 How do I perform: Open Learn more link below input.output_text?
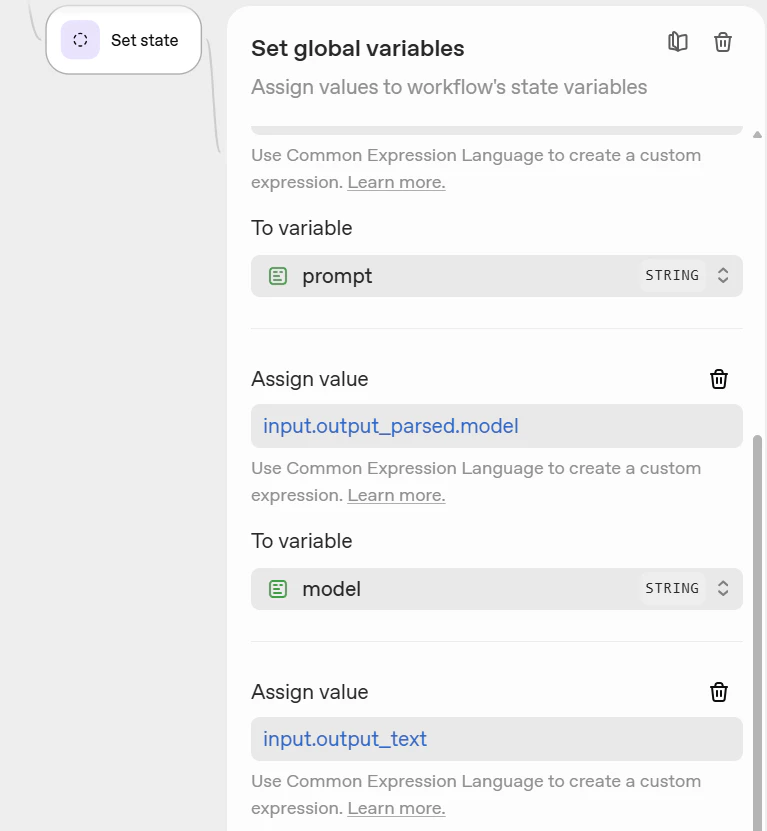click(x=396, y=808)
